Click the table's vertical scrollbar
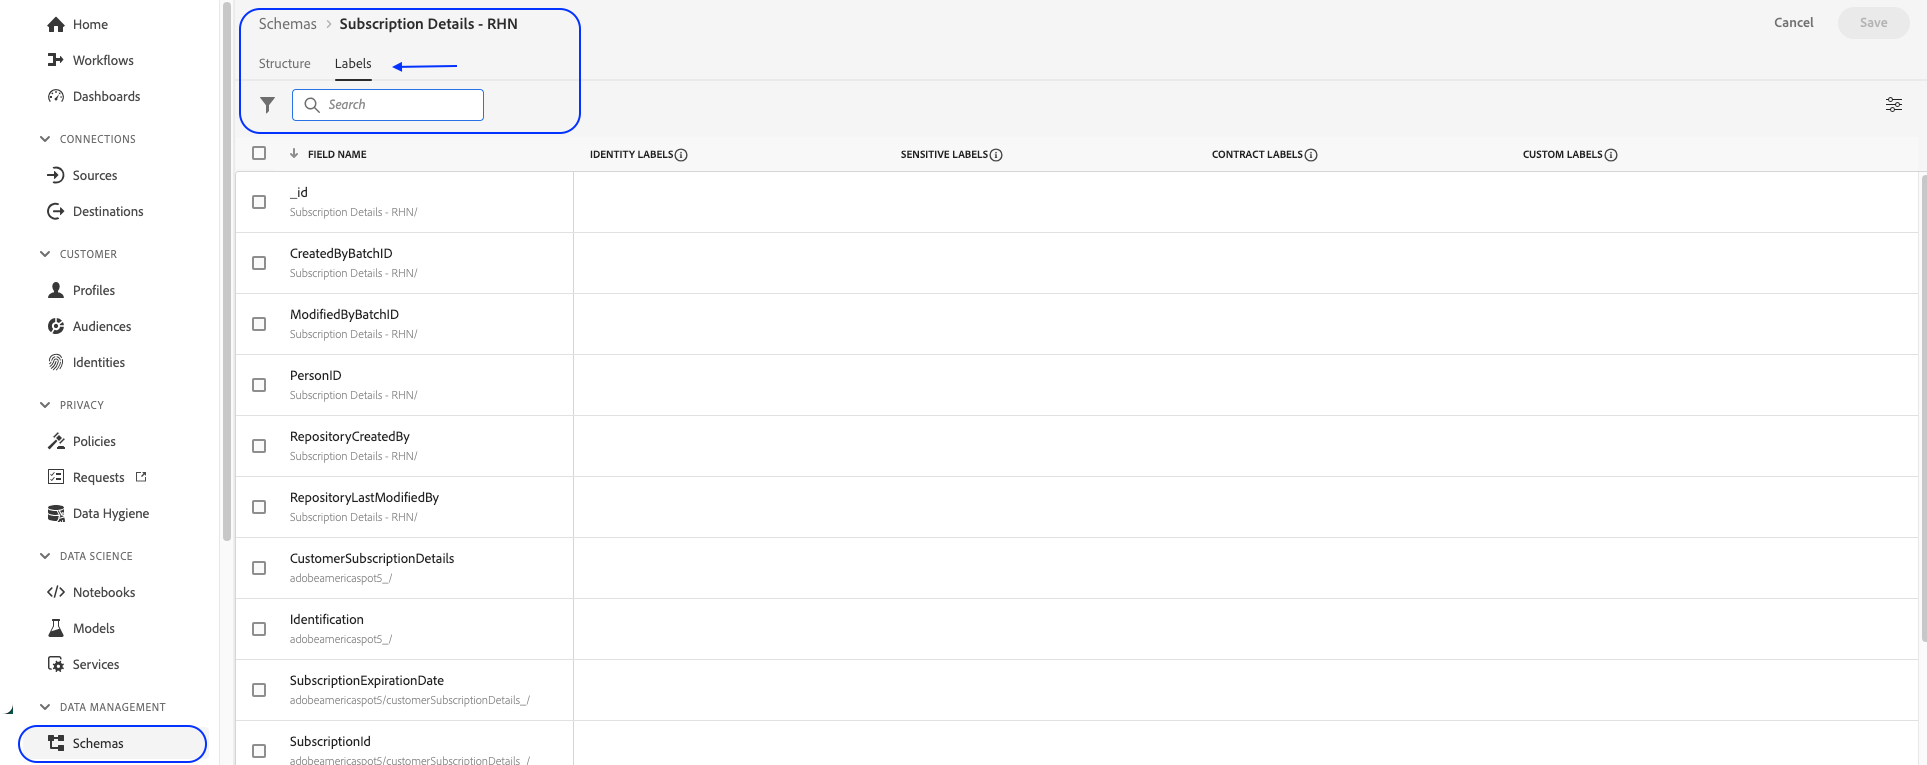The image size is (1927, 765). click(x=1923, y=408)
